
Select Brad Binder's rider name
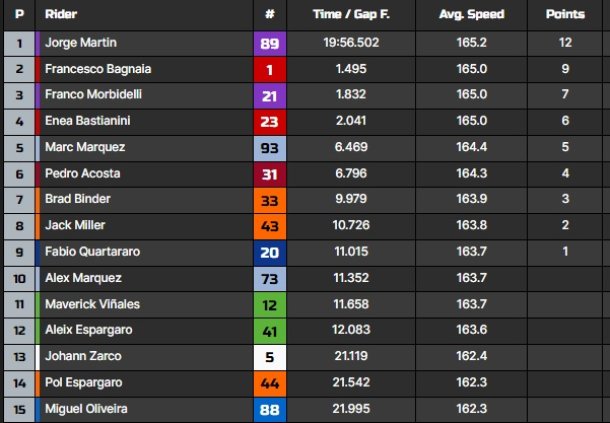coord(78,199)
